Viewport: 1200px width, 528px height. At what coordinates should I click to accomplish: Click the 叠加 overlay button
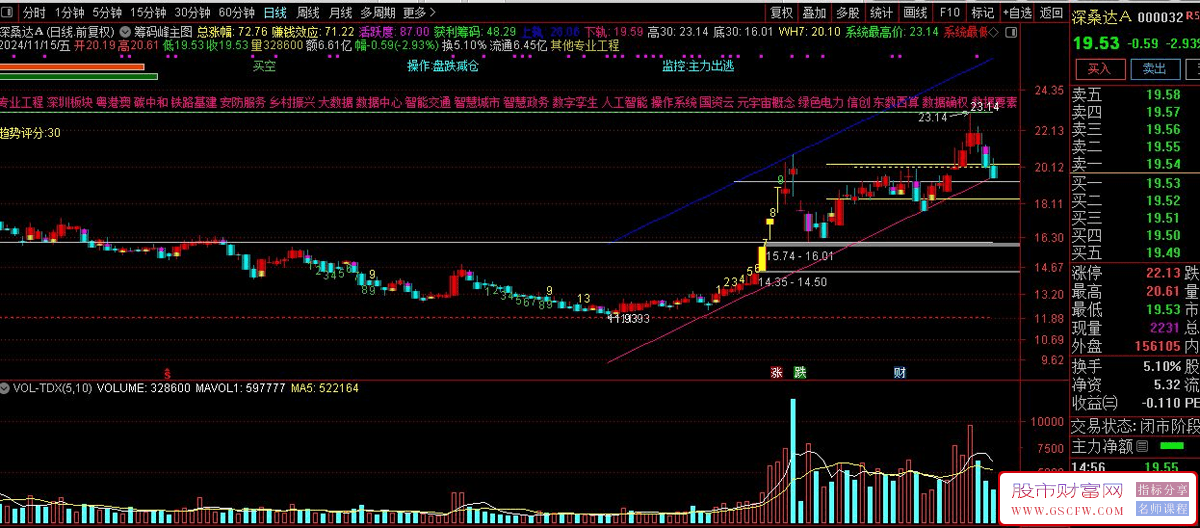pos(815,13)
